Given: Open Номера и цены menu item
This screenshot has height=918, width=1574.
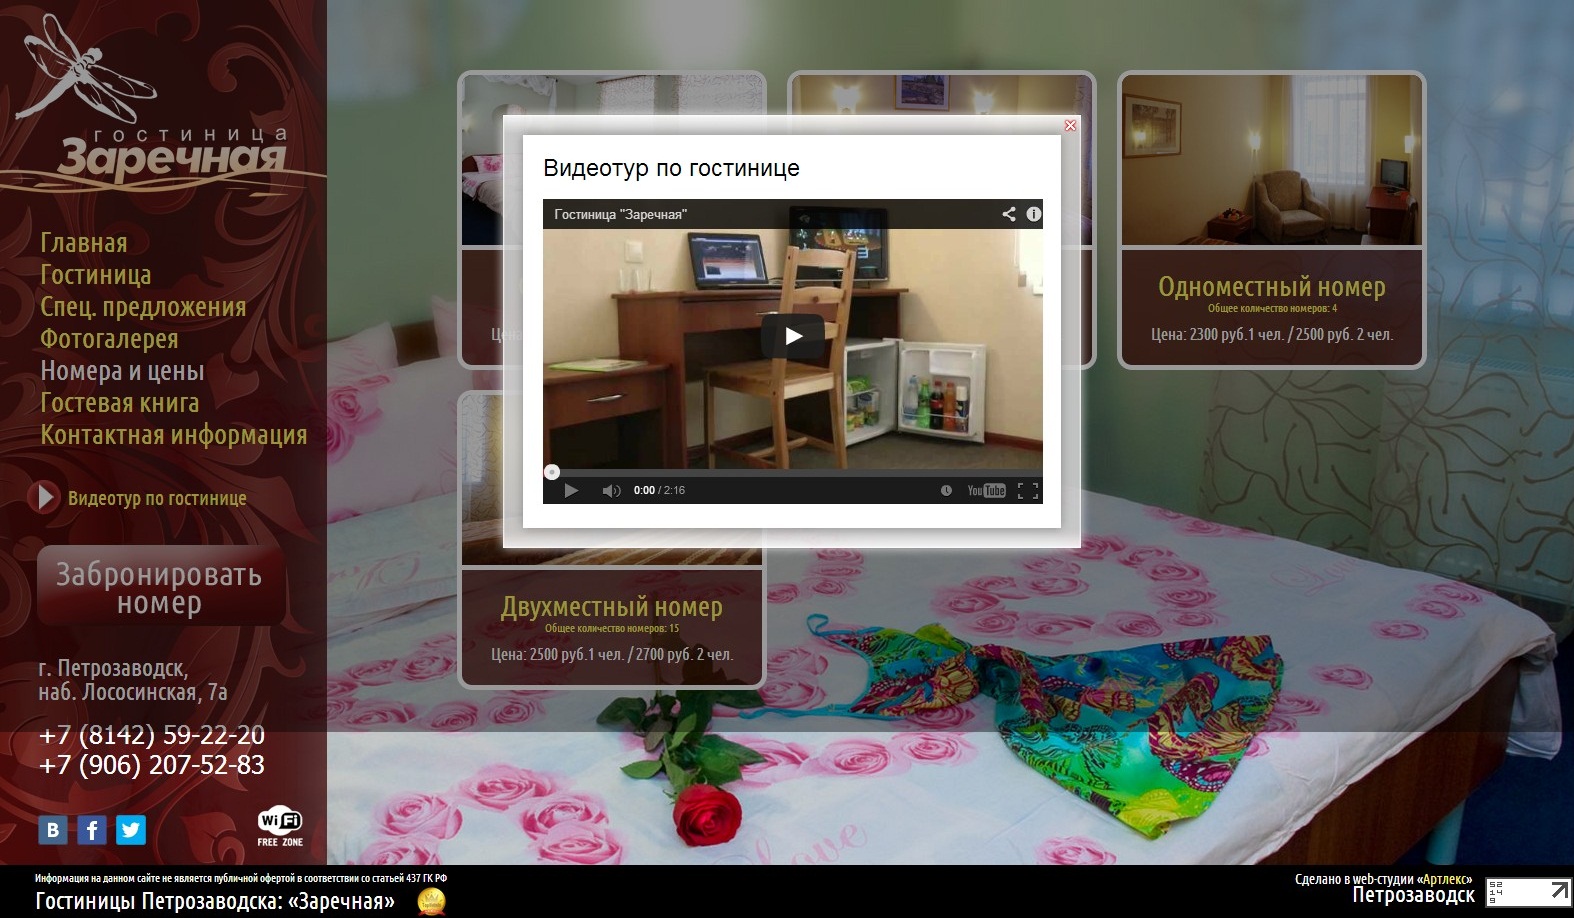Looking at the screenshot, I should click(x=122, y=371).
